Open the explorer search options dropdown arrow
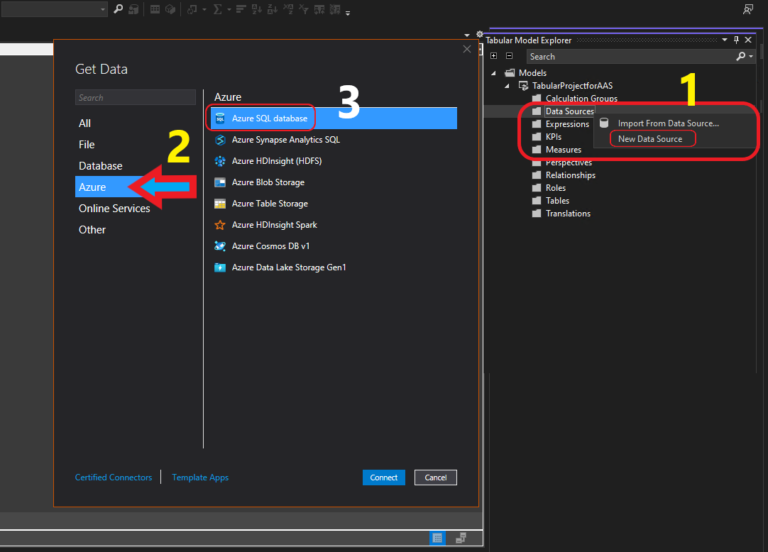Viewport: 768px width, 552px height. click(x=751, y=57)
